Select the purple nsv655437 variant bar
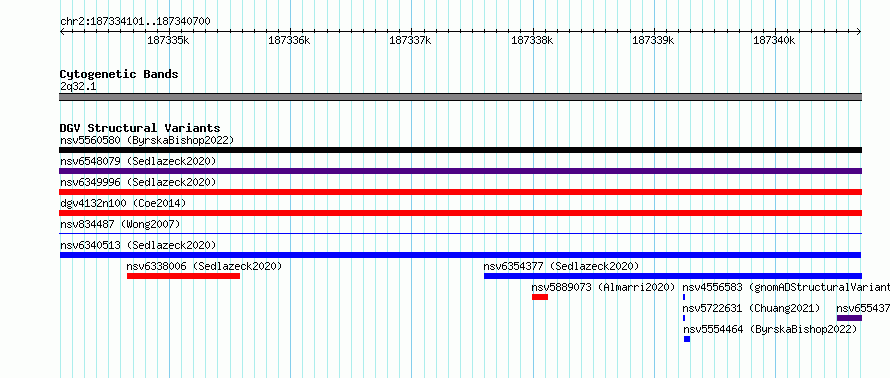This screenshot has height=378, width=890. (x=849, y=318)
